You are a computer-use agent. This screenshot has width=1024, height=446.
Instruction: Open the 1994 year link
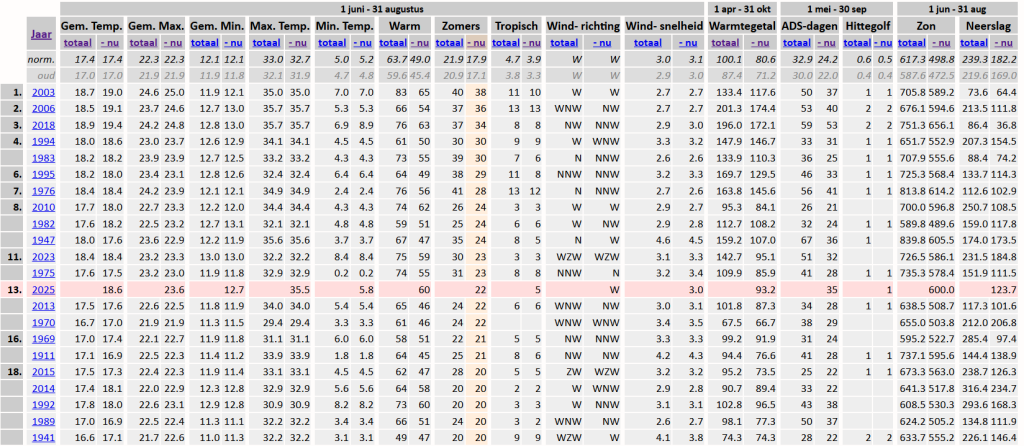pos(44,141)
